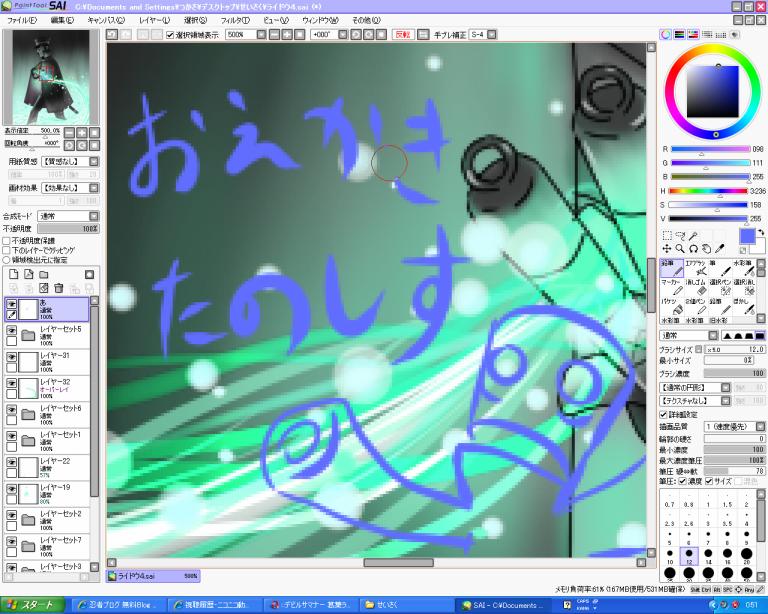Select the 2値ペン binary pen tool

pos(696,306)
